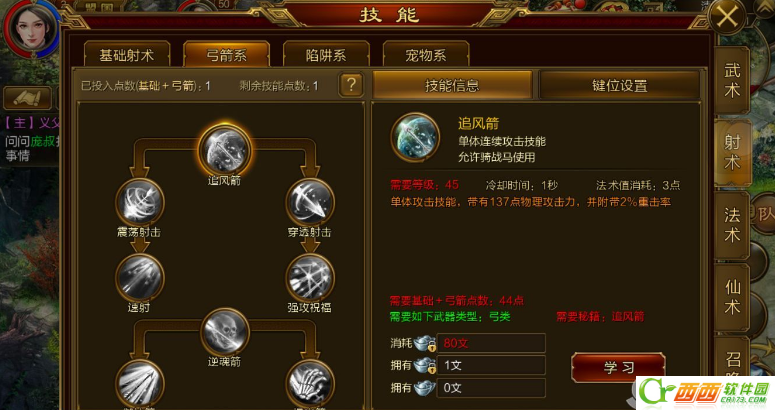Click the 学习 learn button

[x=618, y=368]
